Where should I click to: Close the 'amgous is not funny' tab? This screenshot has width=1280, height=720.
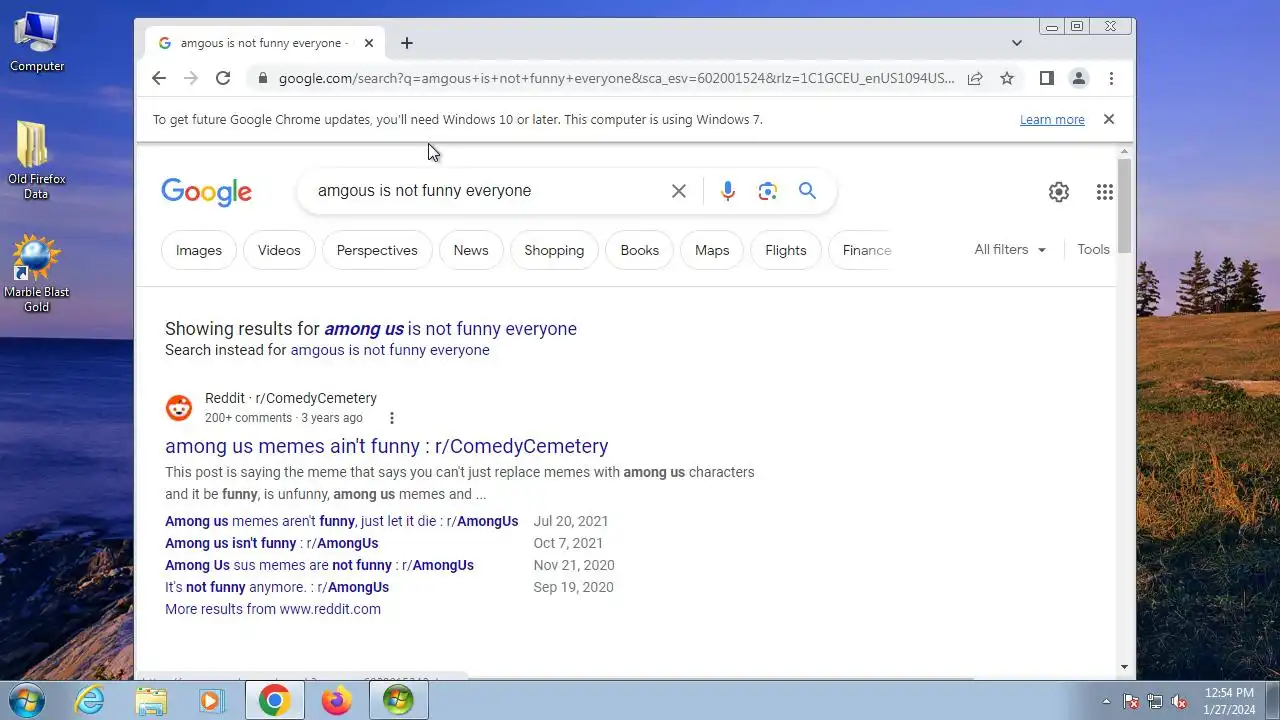tap(369, 43)
